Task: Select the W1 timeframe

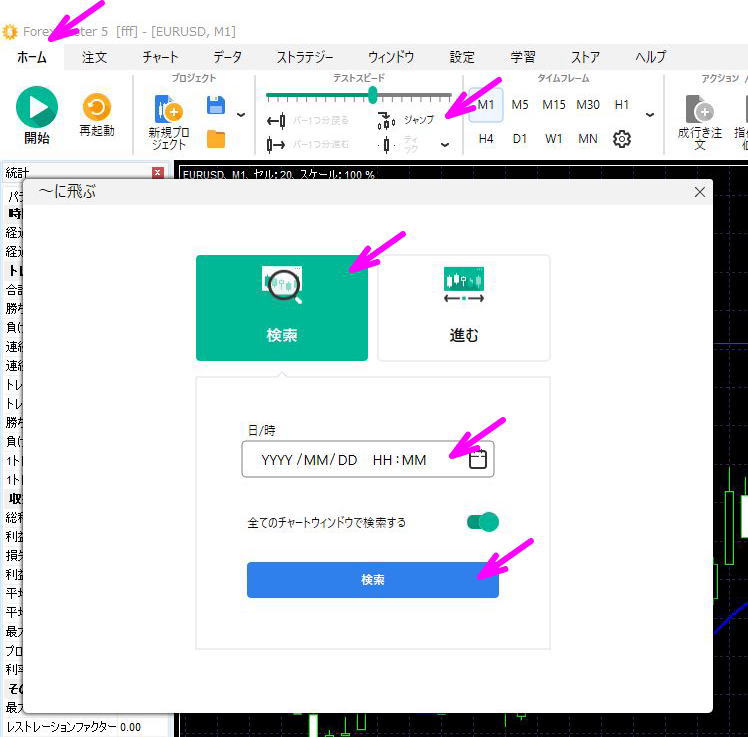Action: click(x=554, y=139)
